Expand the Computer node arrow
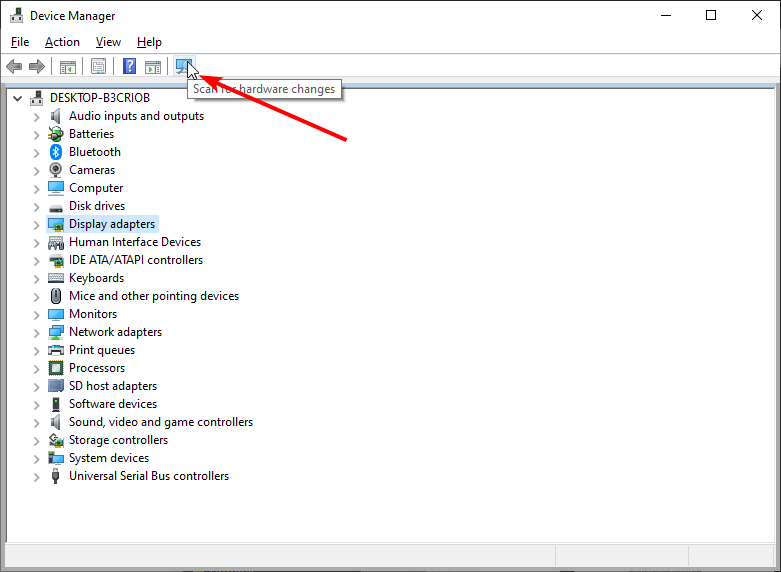Viewport: 781px width, 572px height. (36, 188)
